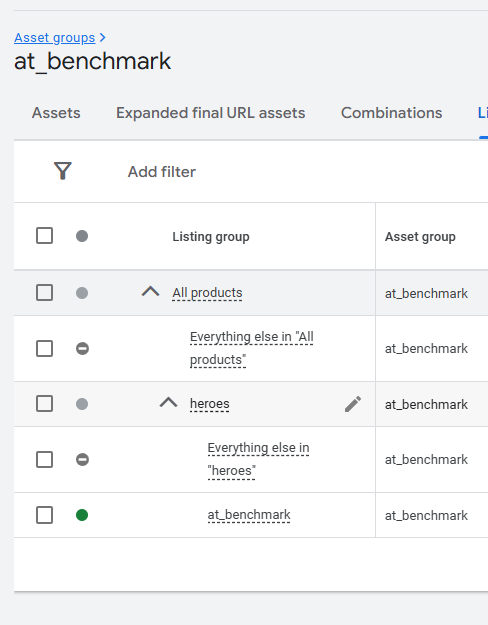Open the Combinations tab

click(x=392, y=113)
